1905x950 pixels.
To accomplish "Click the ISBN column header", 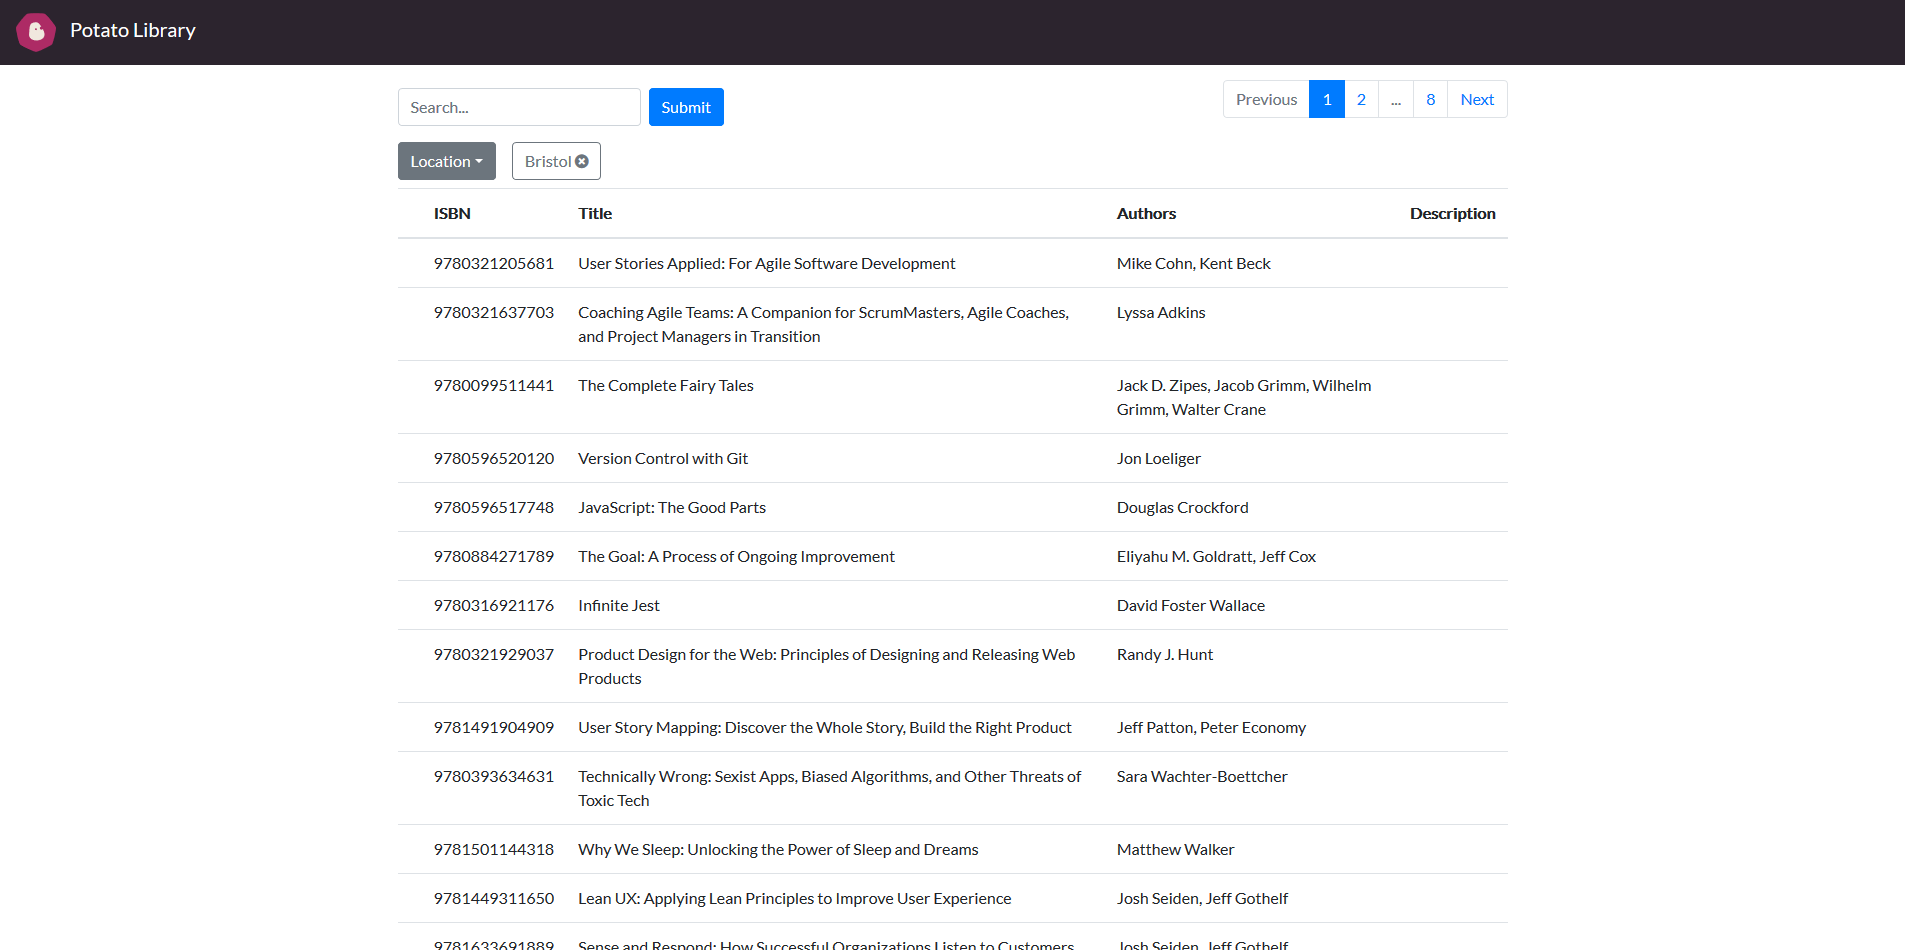I will click(x=452, y=213).
